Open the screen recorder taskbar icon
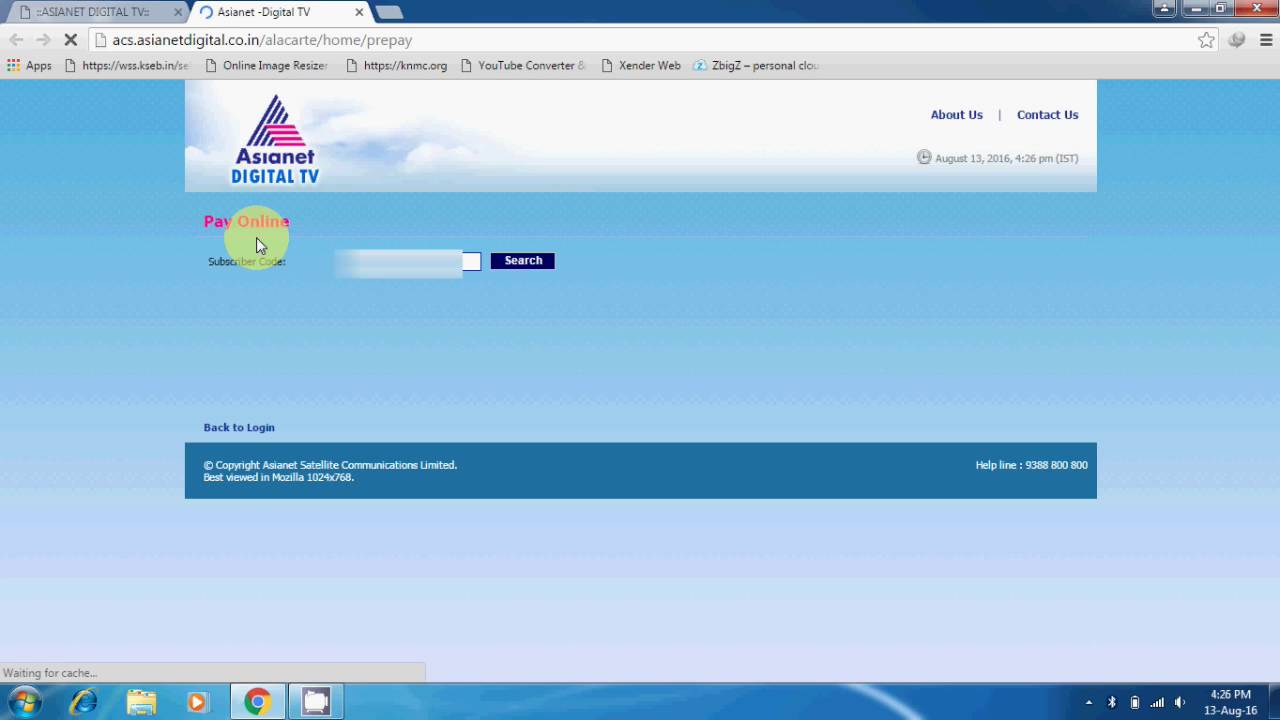The image size is (1280, 720). point(316,702)
